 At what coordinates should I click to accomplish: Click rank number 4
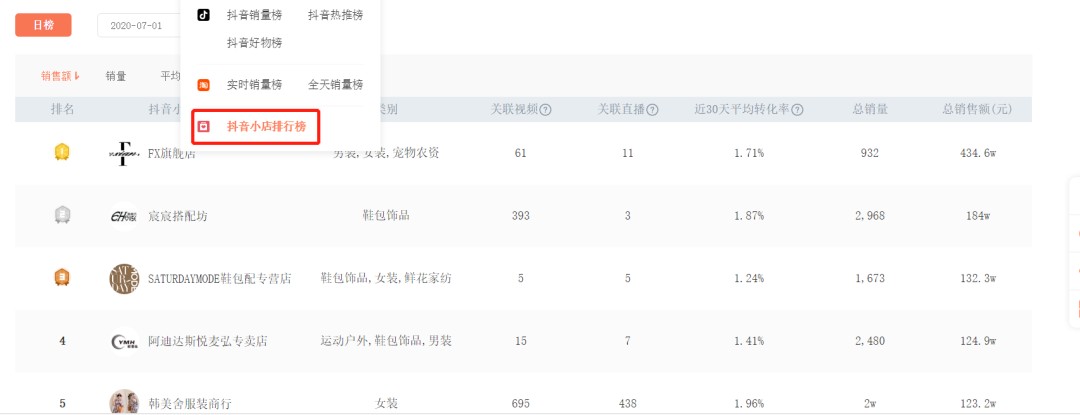click(x=62, y=341)
